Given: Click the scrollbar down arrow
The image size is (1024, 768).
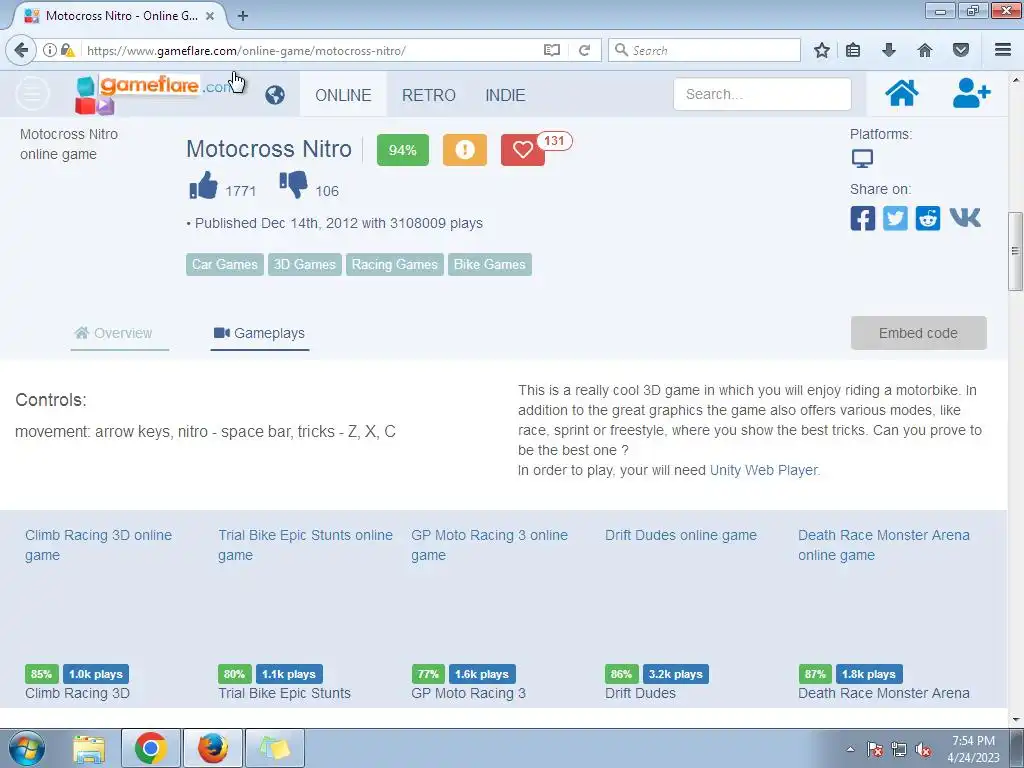Looking at the screenshot, I should click(1016, 719).
